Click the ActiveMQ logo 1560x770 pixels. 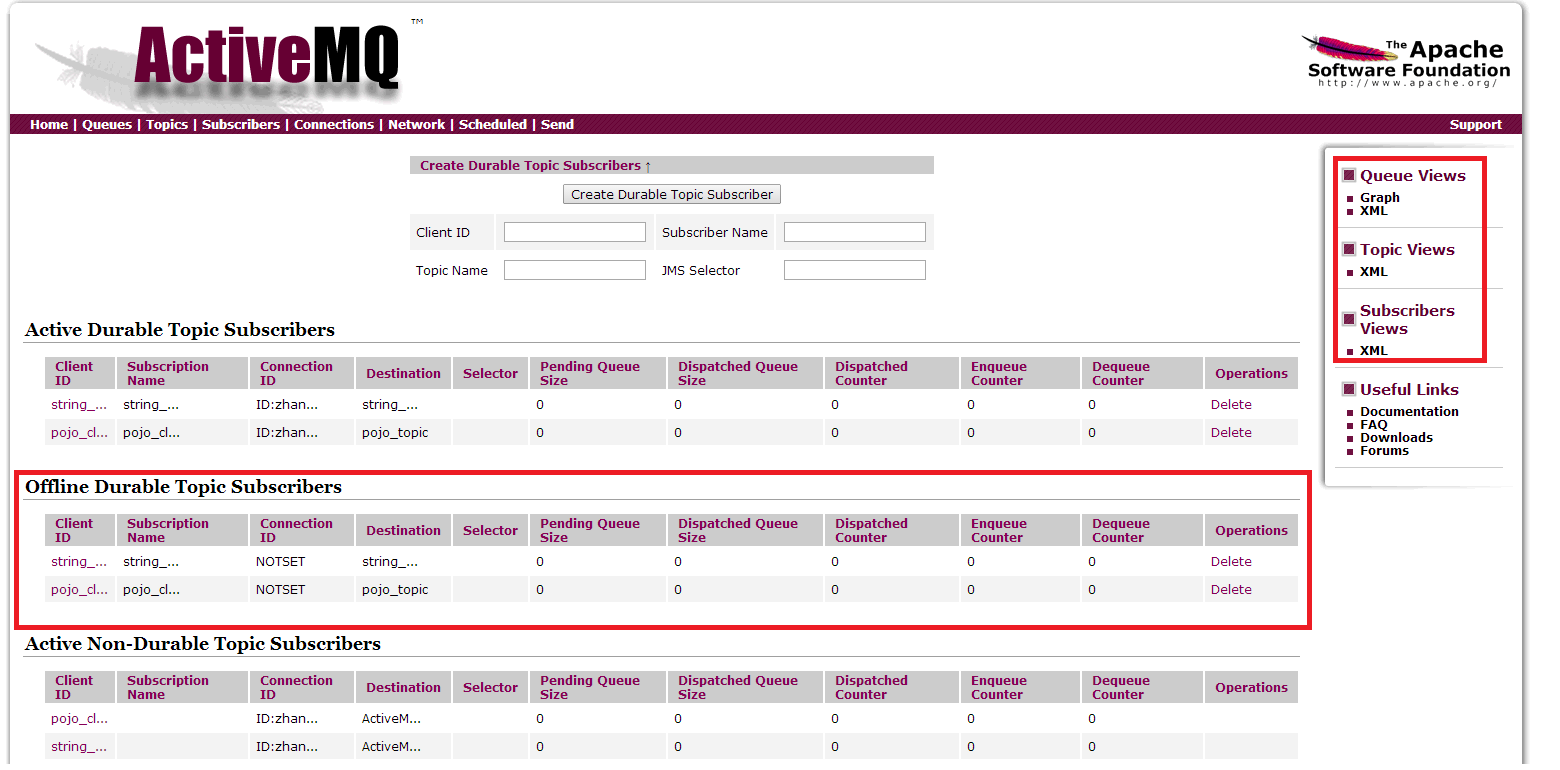coord(267,60)
